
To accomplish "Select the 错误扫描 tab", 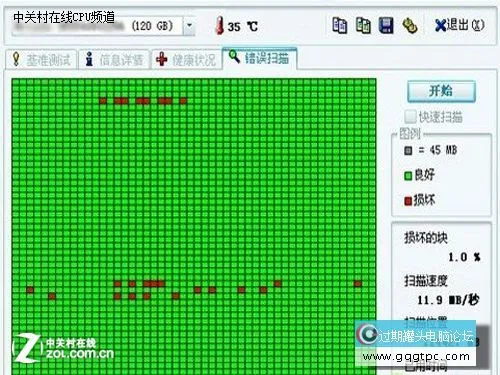I will [259, 58].
